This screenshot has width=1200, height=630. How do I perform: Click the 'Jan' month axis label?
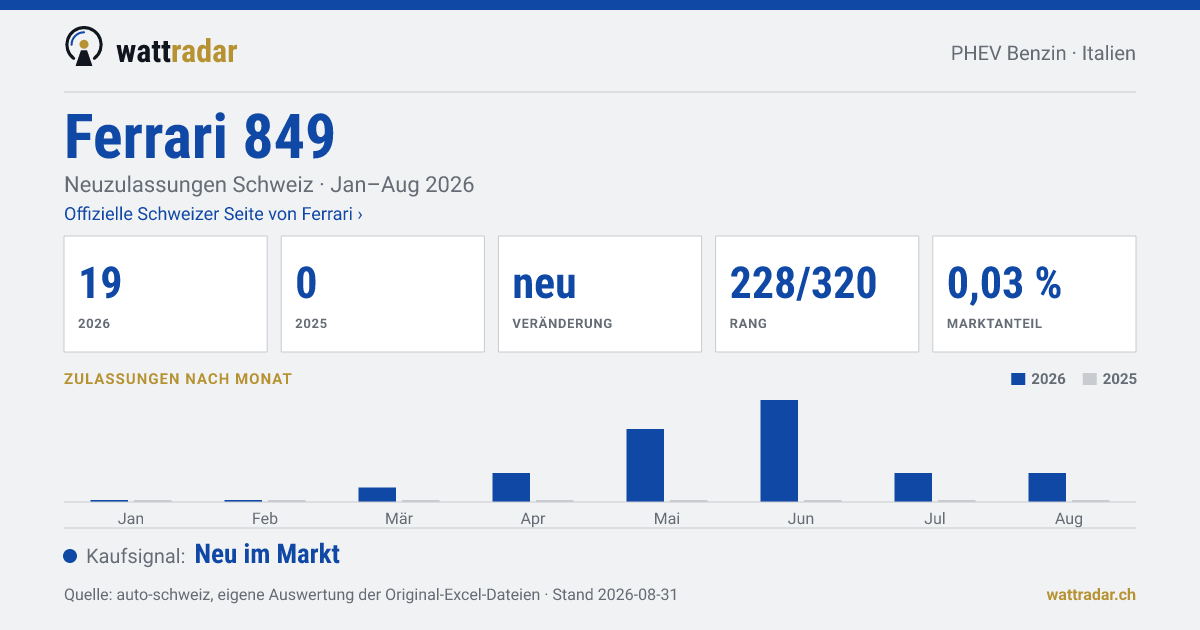[131, 518]
